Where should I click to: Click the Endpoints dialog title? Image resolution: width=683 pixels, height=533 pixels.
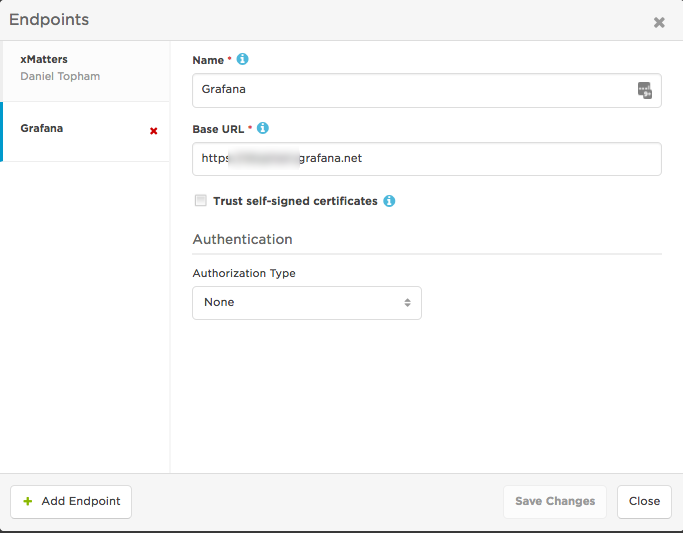(49, 20)
